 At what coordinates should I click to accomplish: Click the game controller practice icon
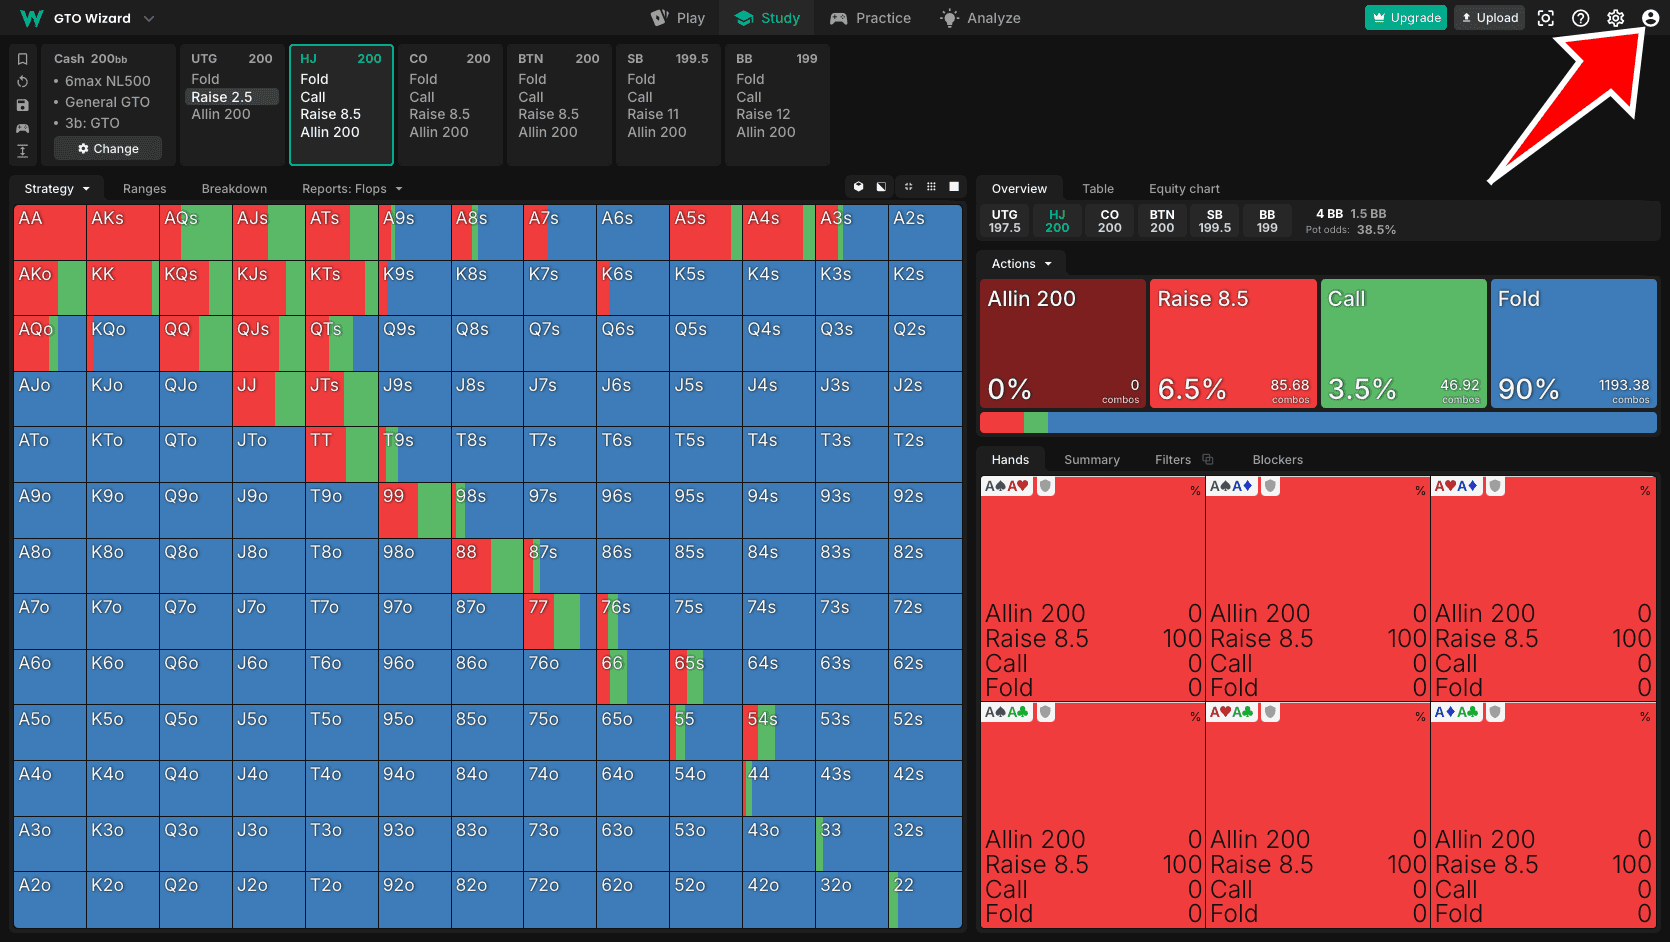tap(22, 128)
